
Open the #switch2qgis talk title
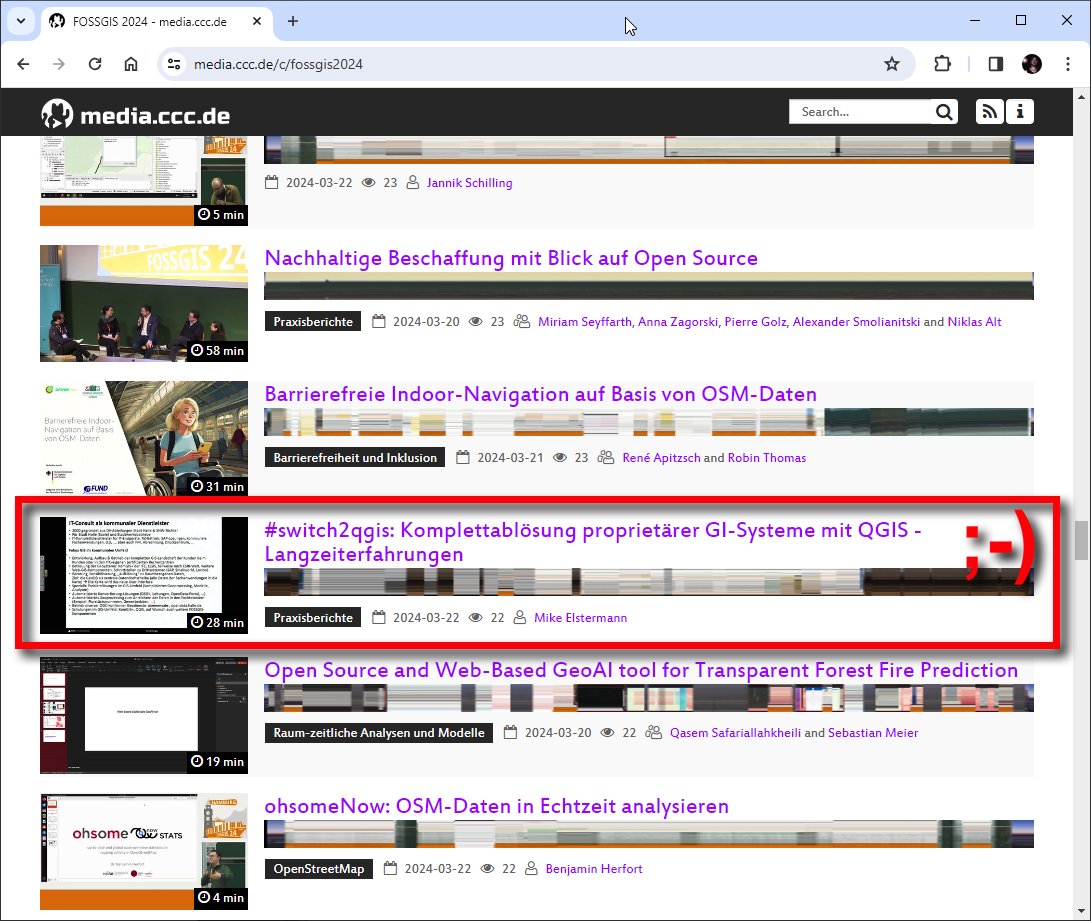(x=593, y=542)
